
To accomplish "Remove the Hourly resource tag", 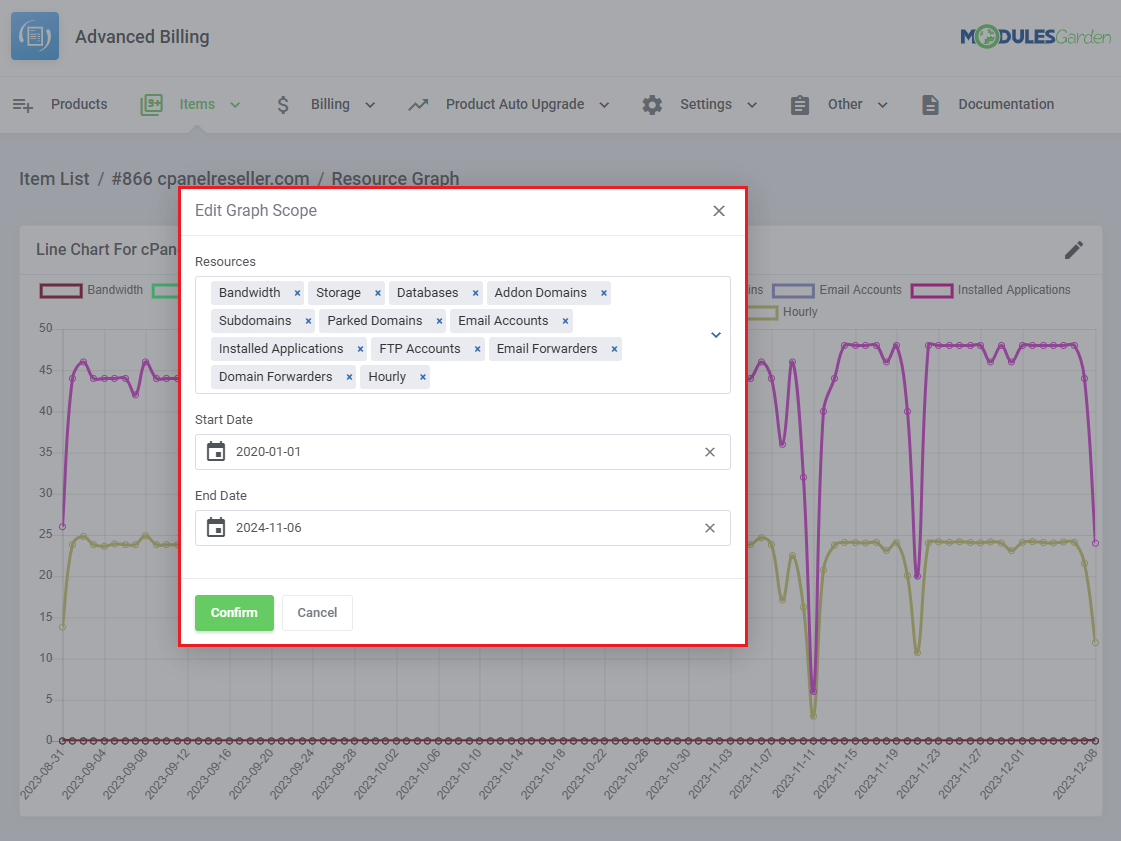I will coord(423,377).
